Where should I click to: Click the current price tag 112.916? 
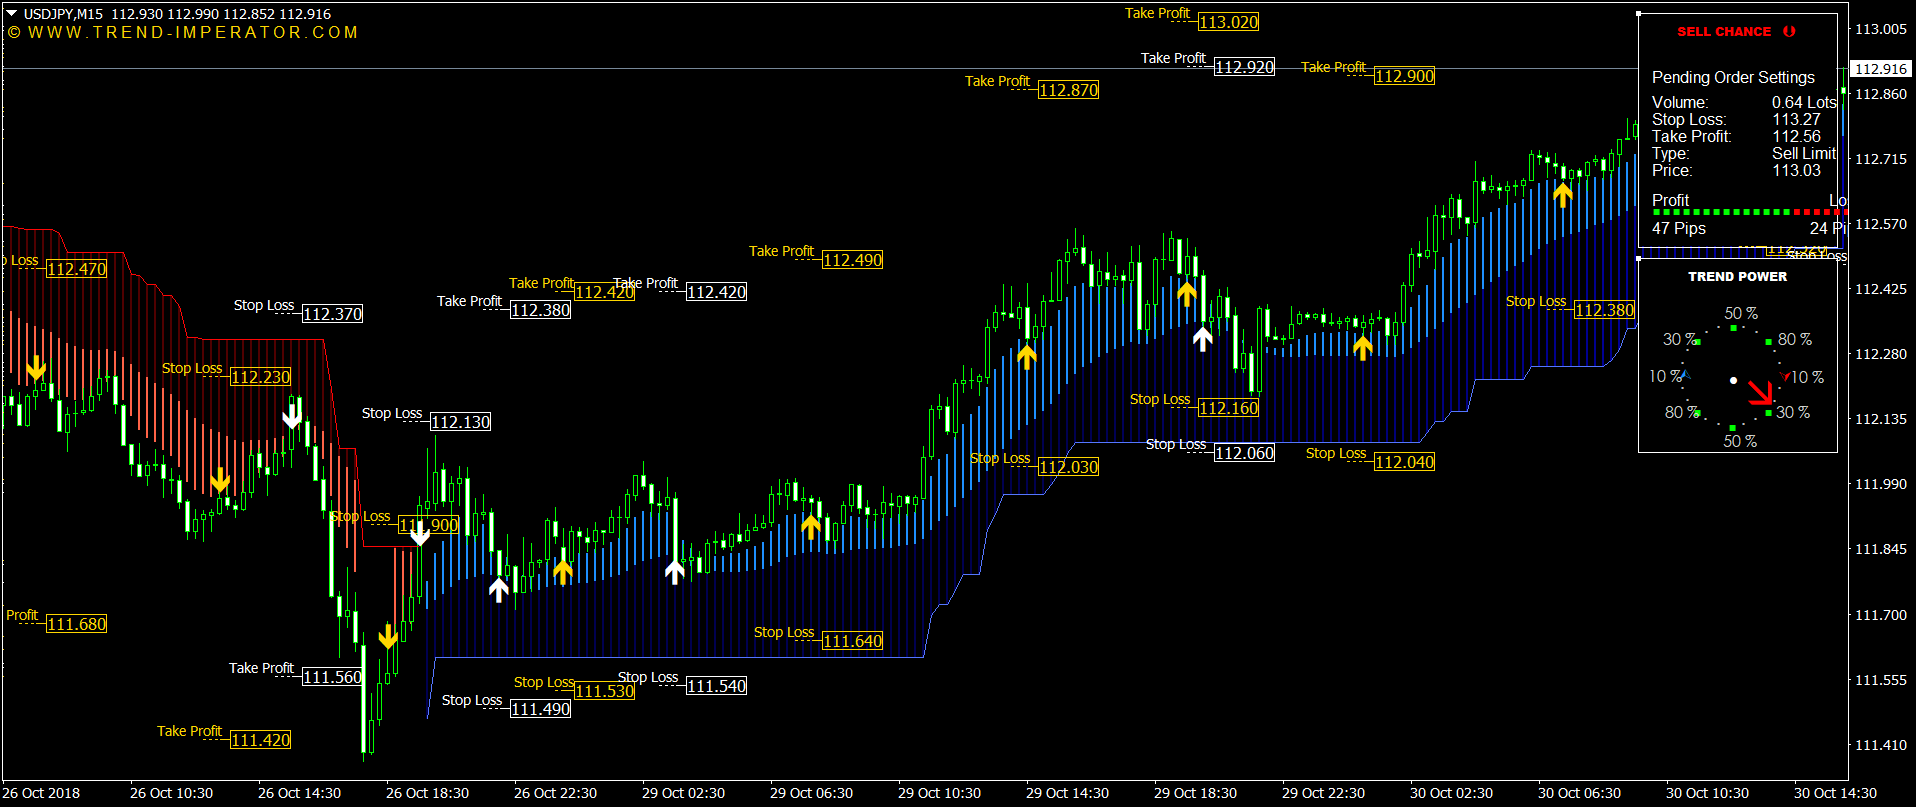point(1881,69)
